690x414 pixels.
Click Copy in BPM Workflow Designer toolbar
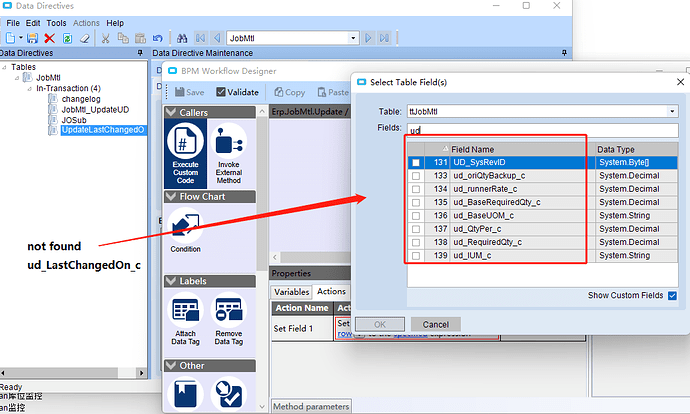tap(290, 92)
